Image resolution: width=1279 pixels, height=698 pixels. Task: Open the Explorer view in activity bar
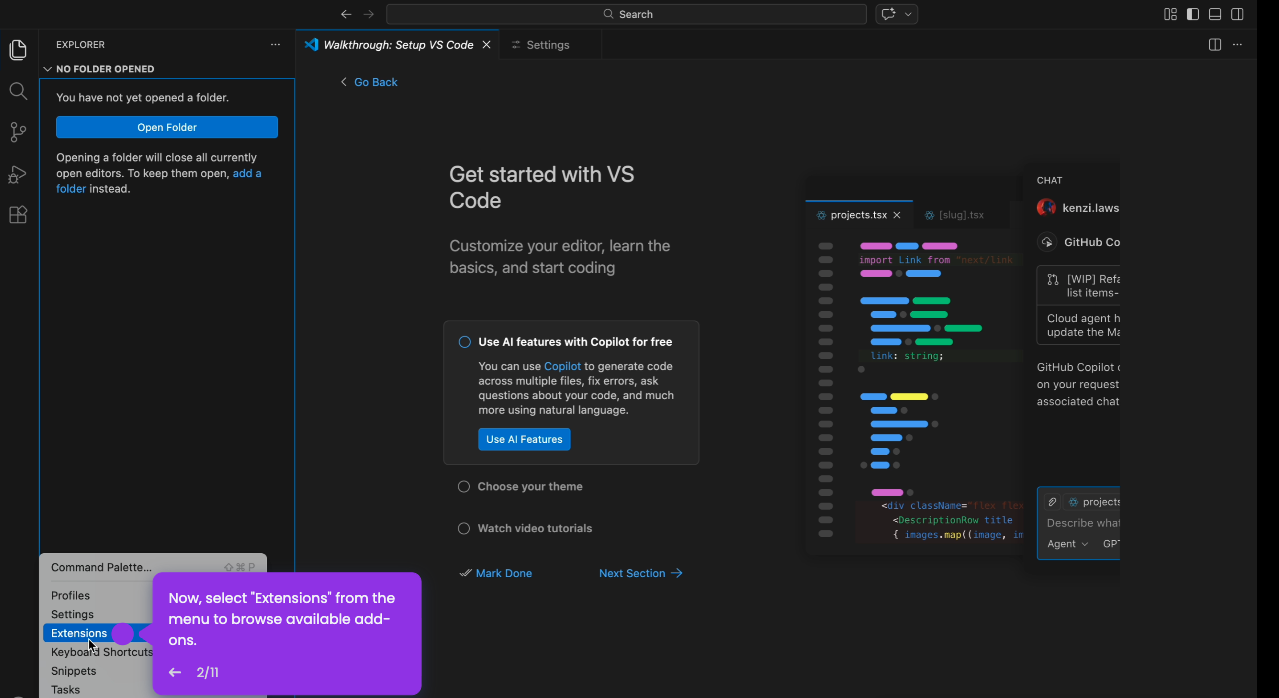click(x=18, y=50)
